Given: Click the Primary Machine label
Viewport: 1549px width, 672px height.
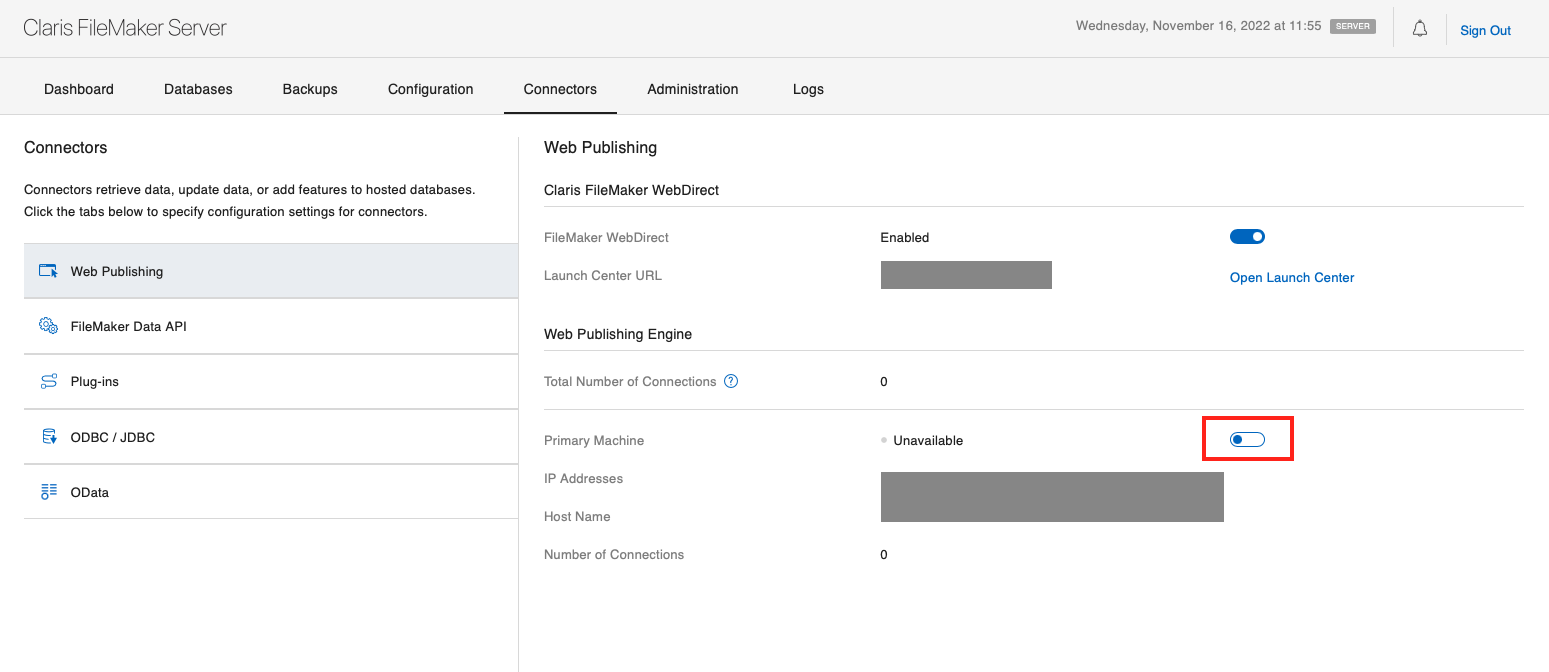Looking at the screenshot, I should click(594, 440).
